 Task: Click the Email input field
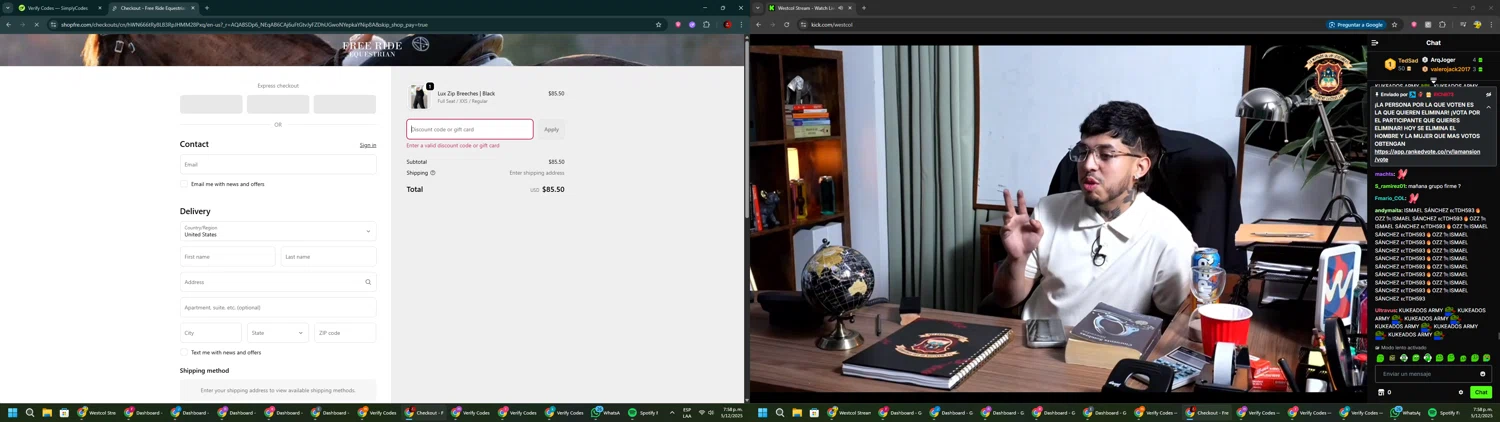278,164
